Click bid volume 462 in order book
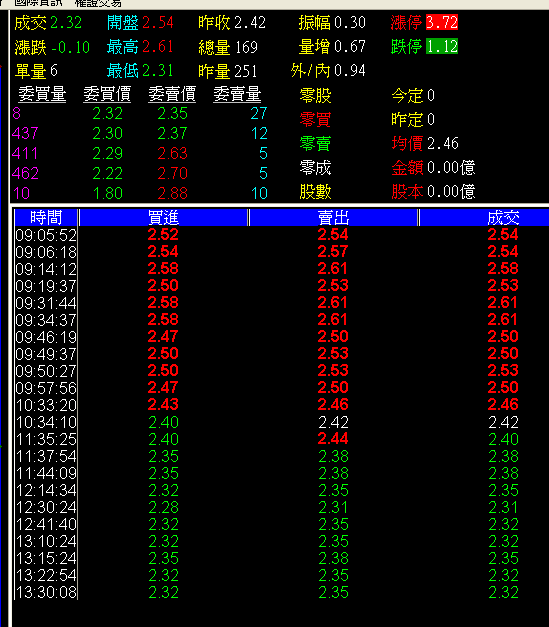This screenshot has width=549, height=627. [26, 173]
